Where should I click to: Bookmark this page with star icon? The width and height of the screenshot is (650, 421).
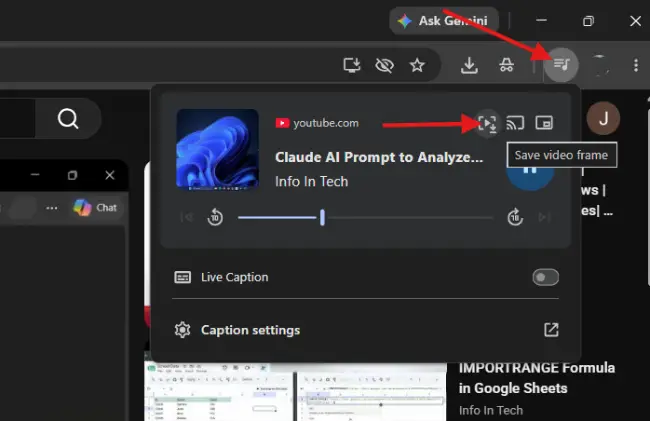coord(417,65)
